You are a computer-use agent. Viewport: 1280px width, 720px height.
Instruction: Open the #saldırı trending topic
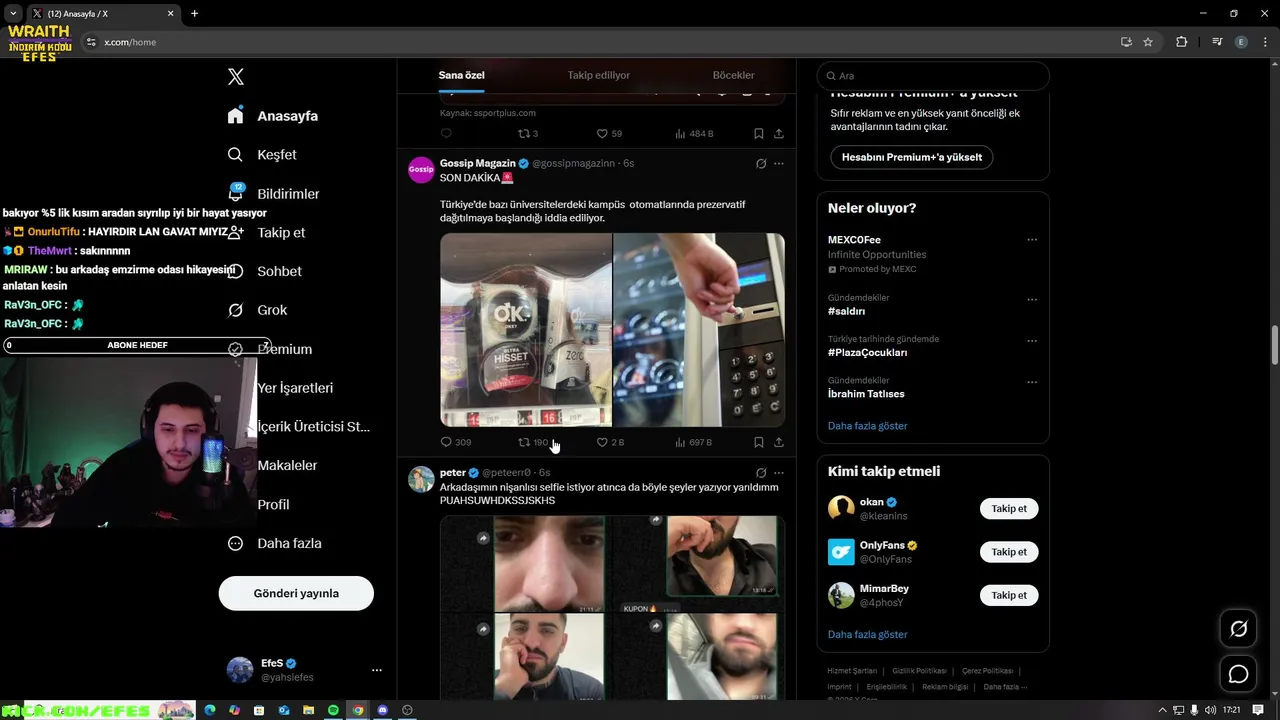(846, 311)
